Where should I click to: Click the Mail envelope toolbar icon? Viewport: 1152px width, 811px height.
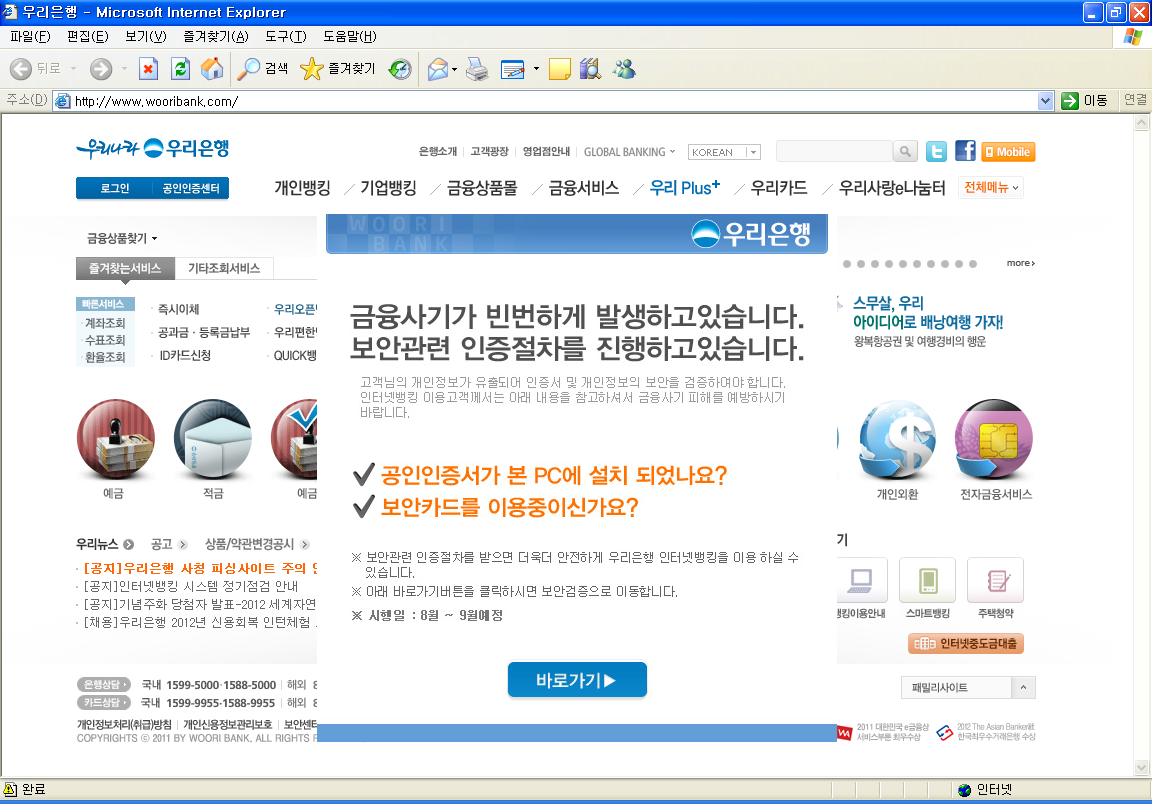click(x=437, y=69)
